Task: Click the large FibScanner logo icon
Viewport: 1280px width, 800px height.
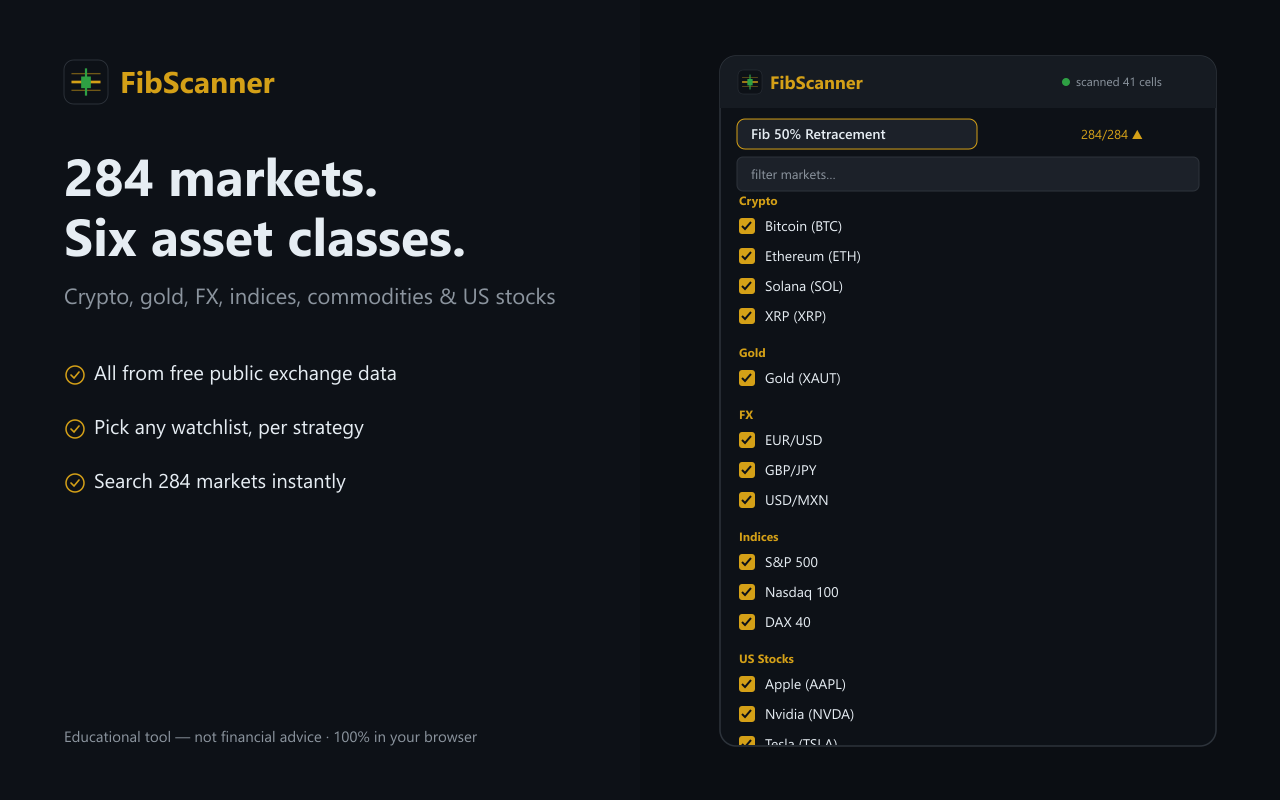Action: coord(86,82)
